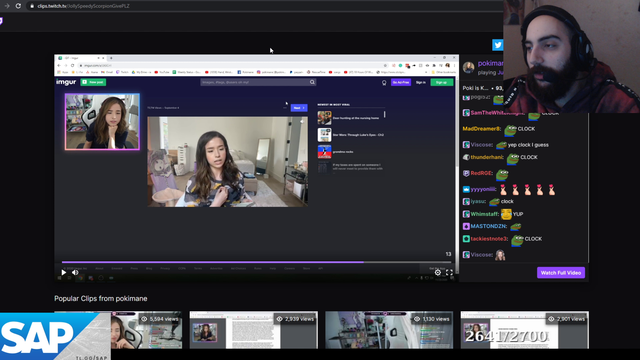Mute the clip volume
The width and height of the screenshot is (640, 360).
[75, 272]
